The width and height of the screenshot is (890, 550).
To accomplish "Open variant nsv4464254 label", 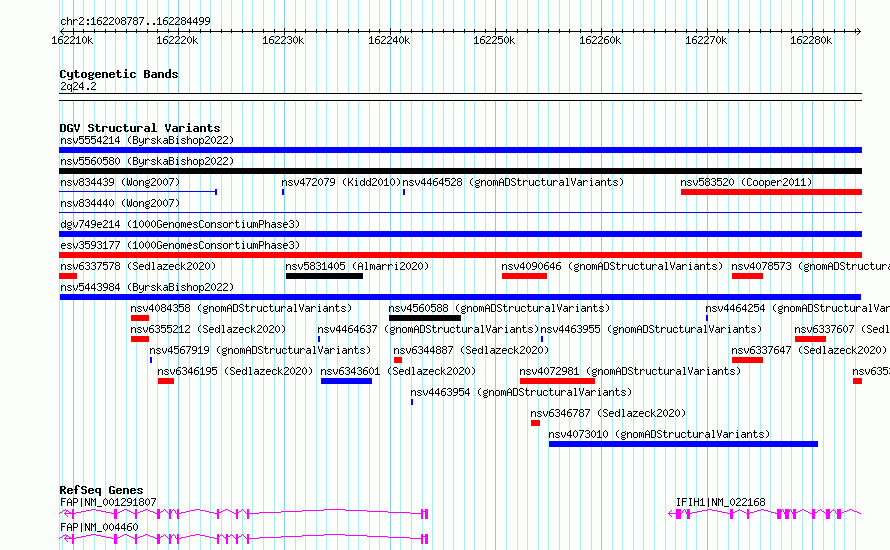I will pos(797,308).
